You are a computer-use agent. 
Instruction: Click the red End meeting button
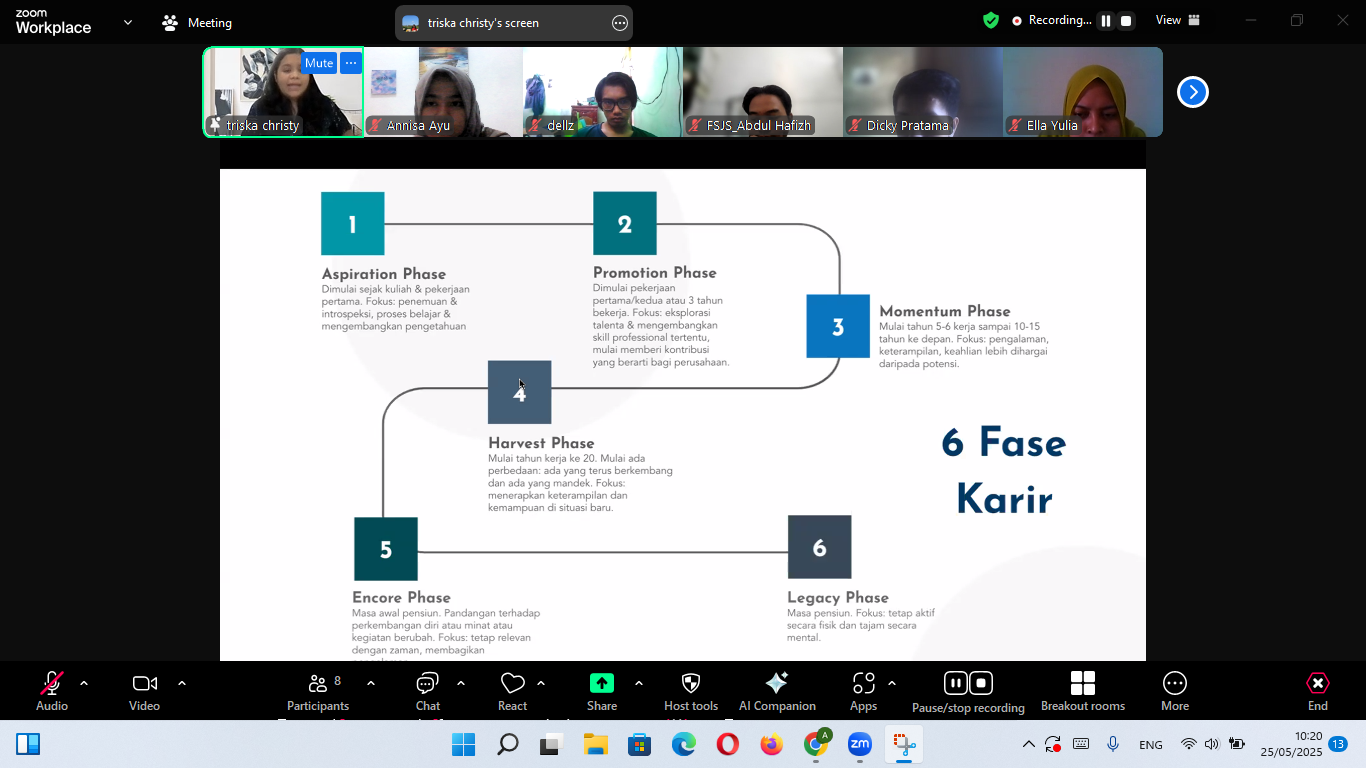click(x=1318, y=691)
